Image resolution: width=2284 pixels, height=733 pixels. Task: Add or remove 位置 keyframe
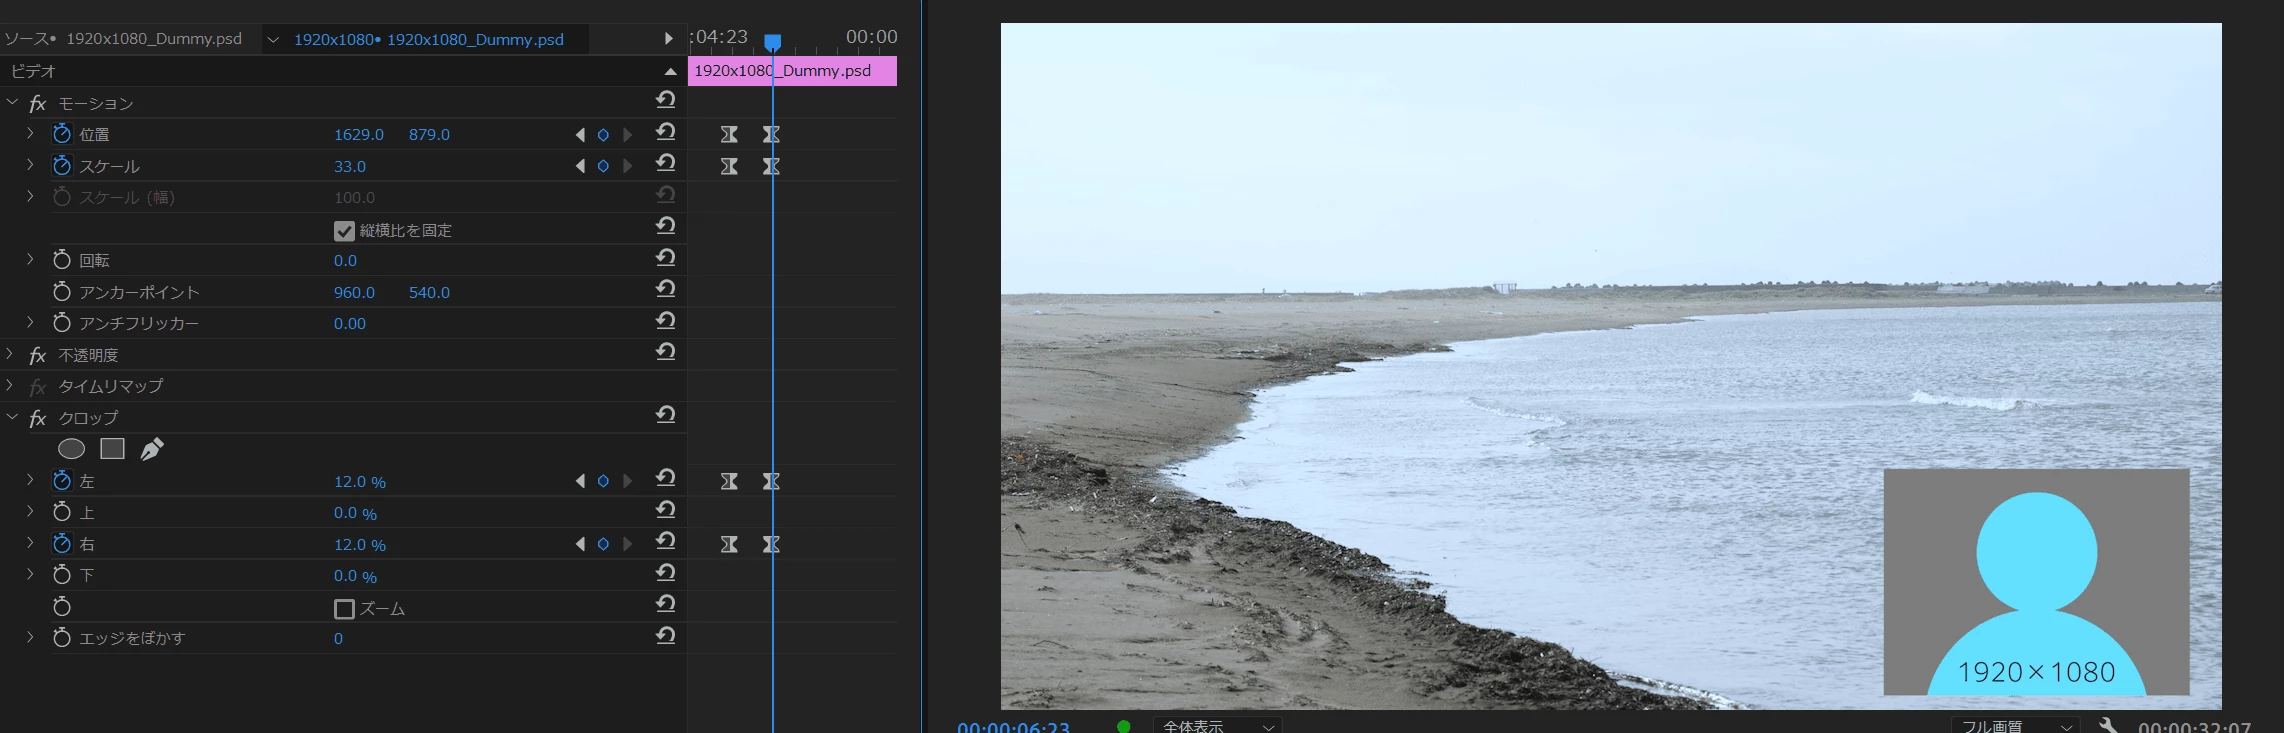click(603, 134)
